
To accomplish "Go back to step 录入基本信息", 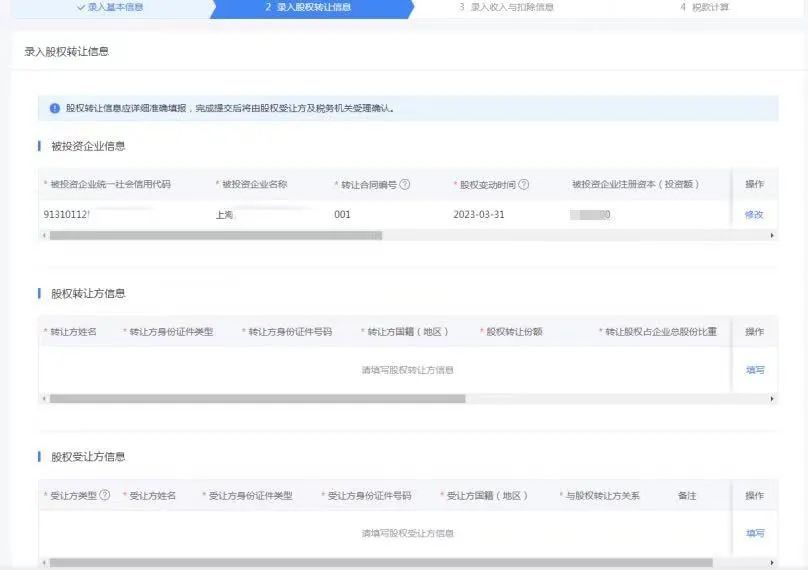I will tap(110, 7).
